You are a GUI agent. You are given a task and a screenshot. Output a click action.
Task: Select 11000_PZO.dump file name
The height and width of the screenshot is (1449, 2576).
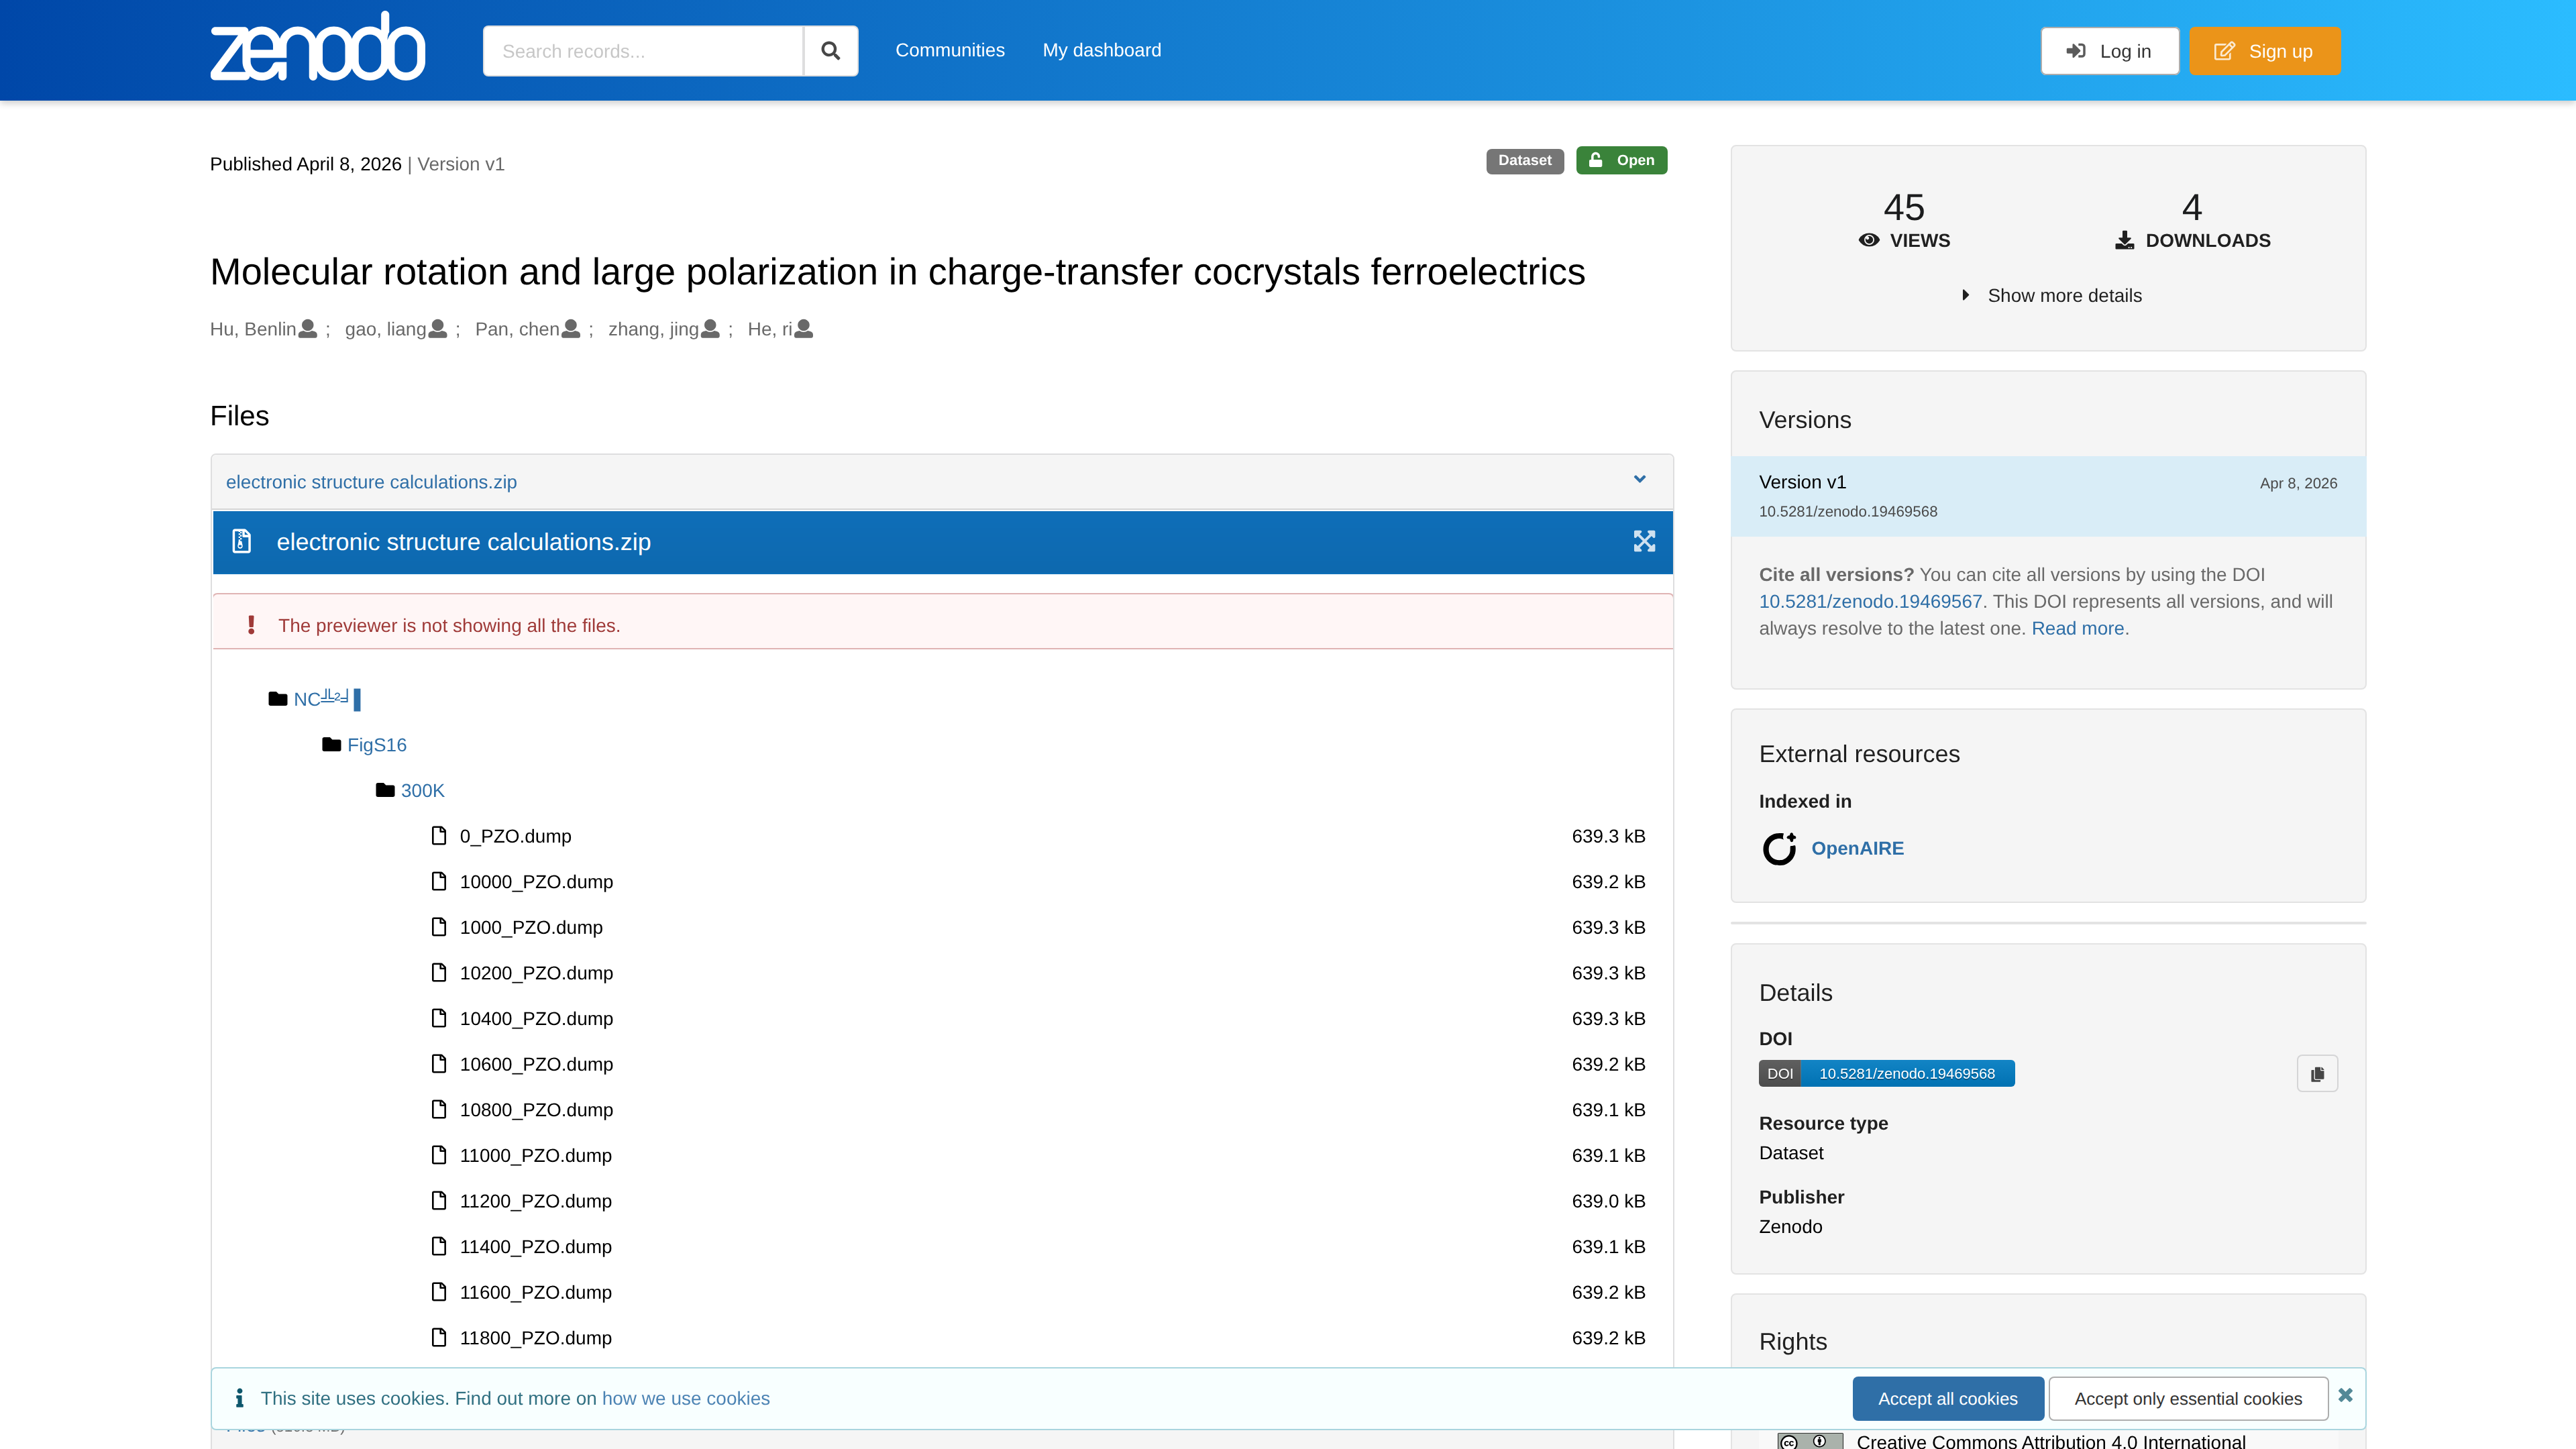[535, 1155]
